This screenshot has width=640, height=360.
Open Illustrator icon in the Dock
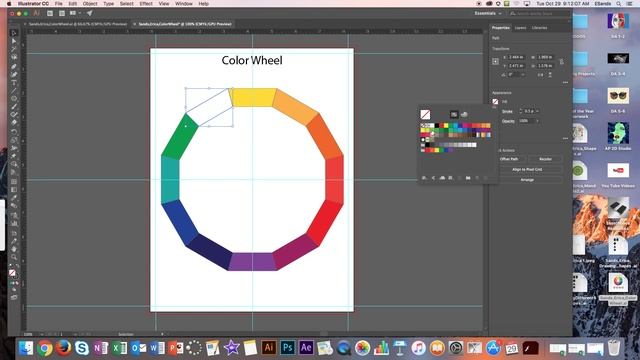click(x=269, y=348)
